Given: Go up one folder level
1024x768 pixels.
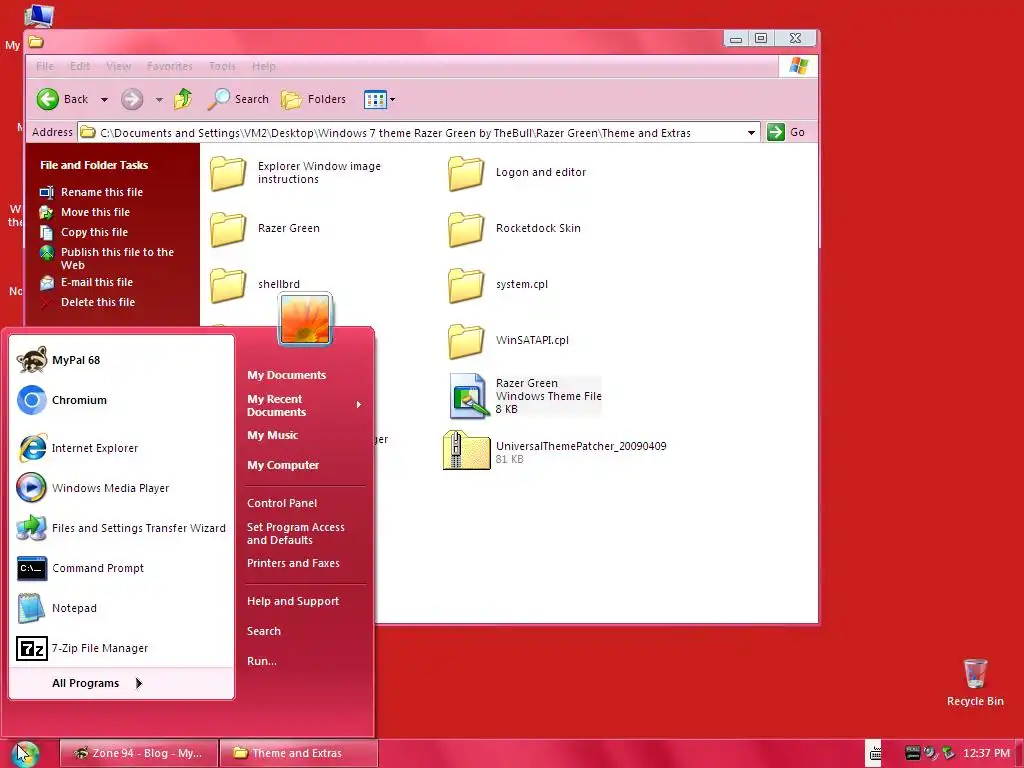Looking at the screenshot, I should (184, 99).
